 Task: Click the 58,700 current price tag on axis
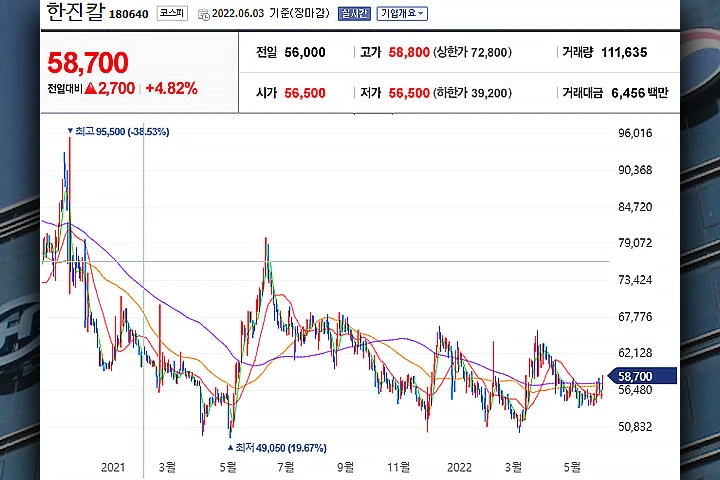(642, 376)
